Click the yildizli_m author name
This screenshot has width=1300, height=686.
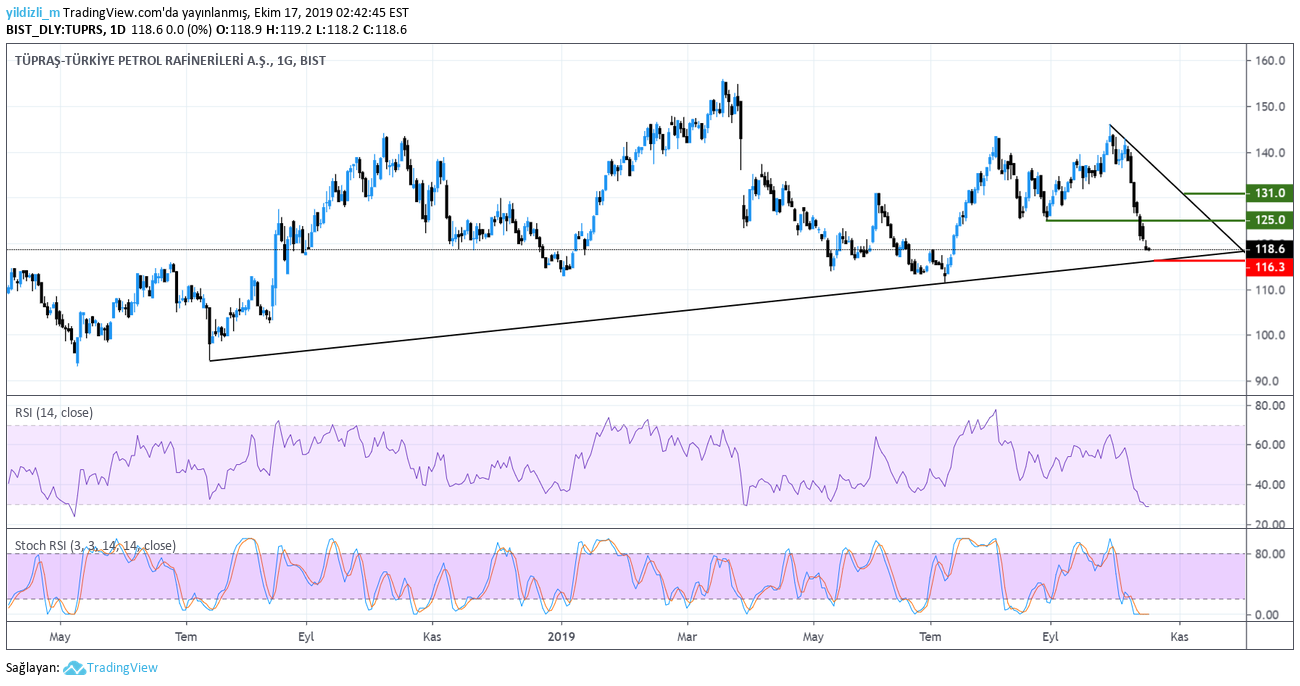(x=33, y=12)
